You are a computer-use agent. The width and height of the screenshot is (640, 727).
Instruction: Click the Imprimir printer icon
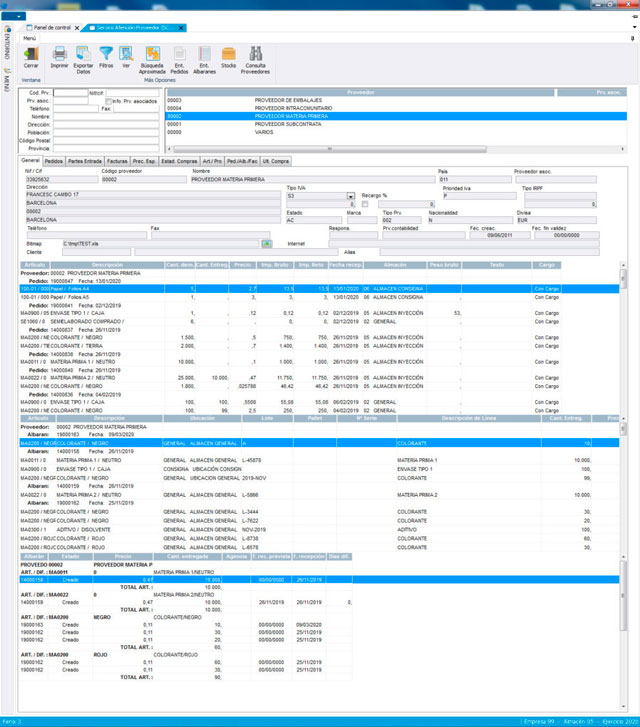coord(60,56)
